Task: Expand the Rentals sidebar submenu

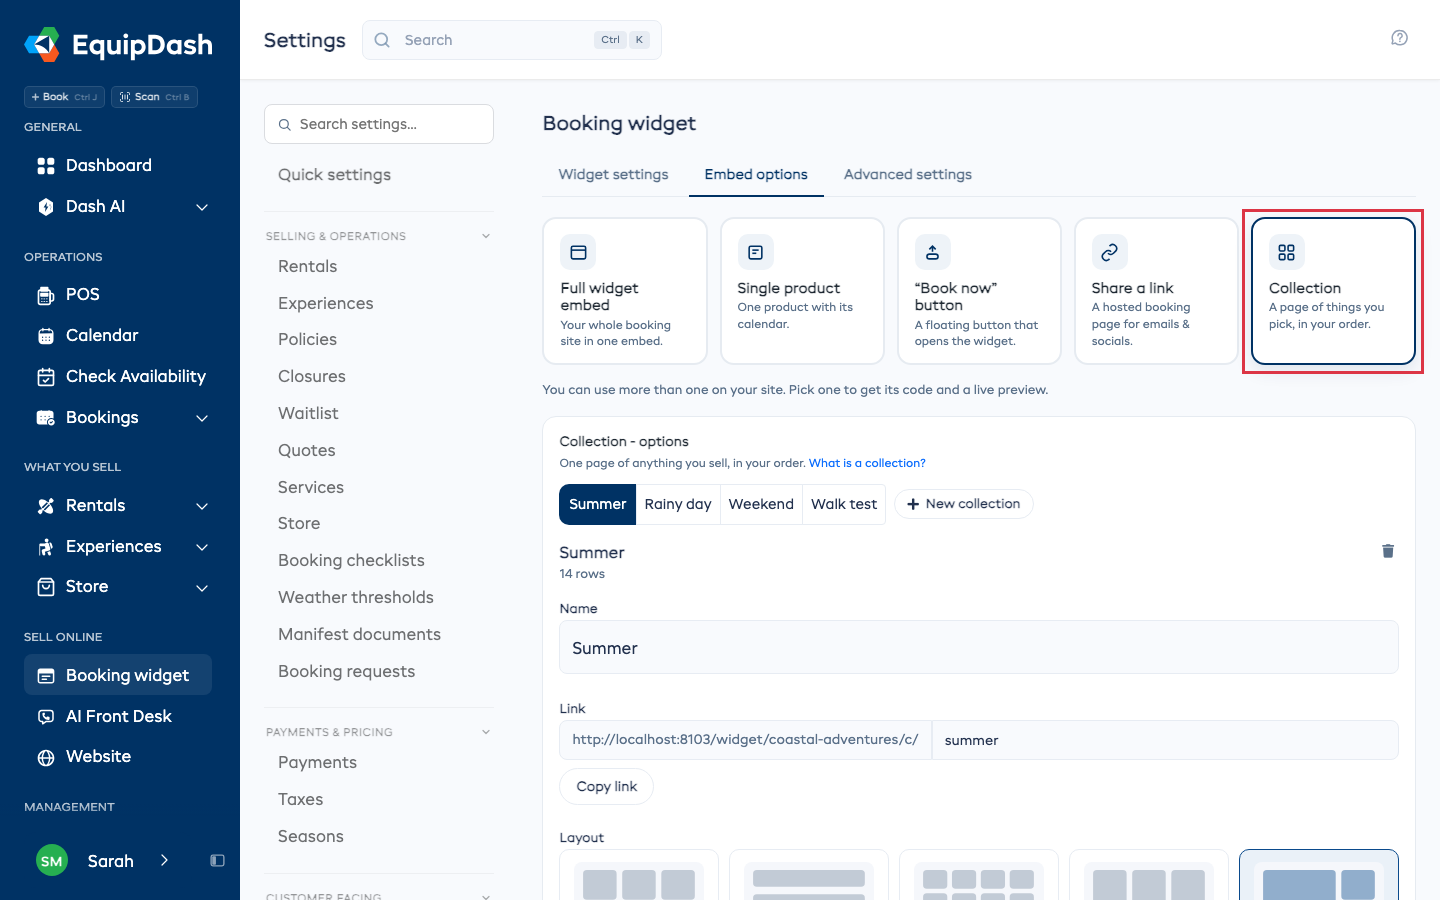Action: [202, 506]
